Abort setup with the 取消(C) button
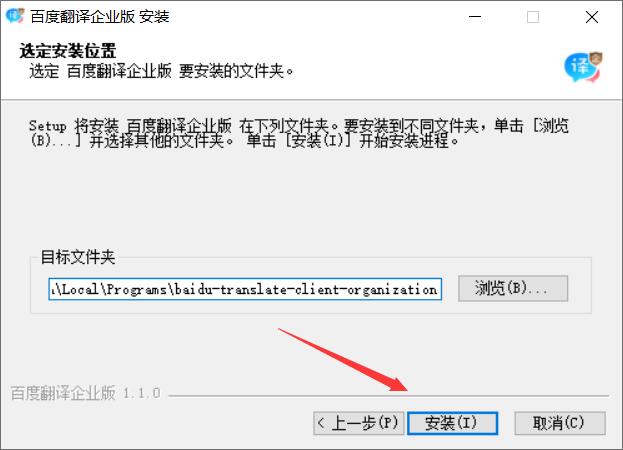 point(560,423)
